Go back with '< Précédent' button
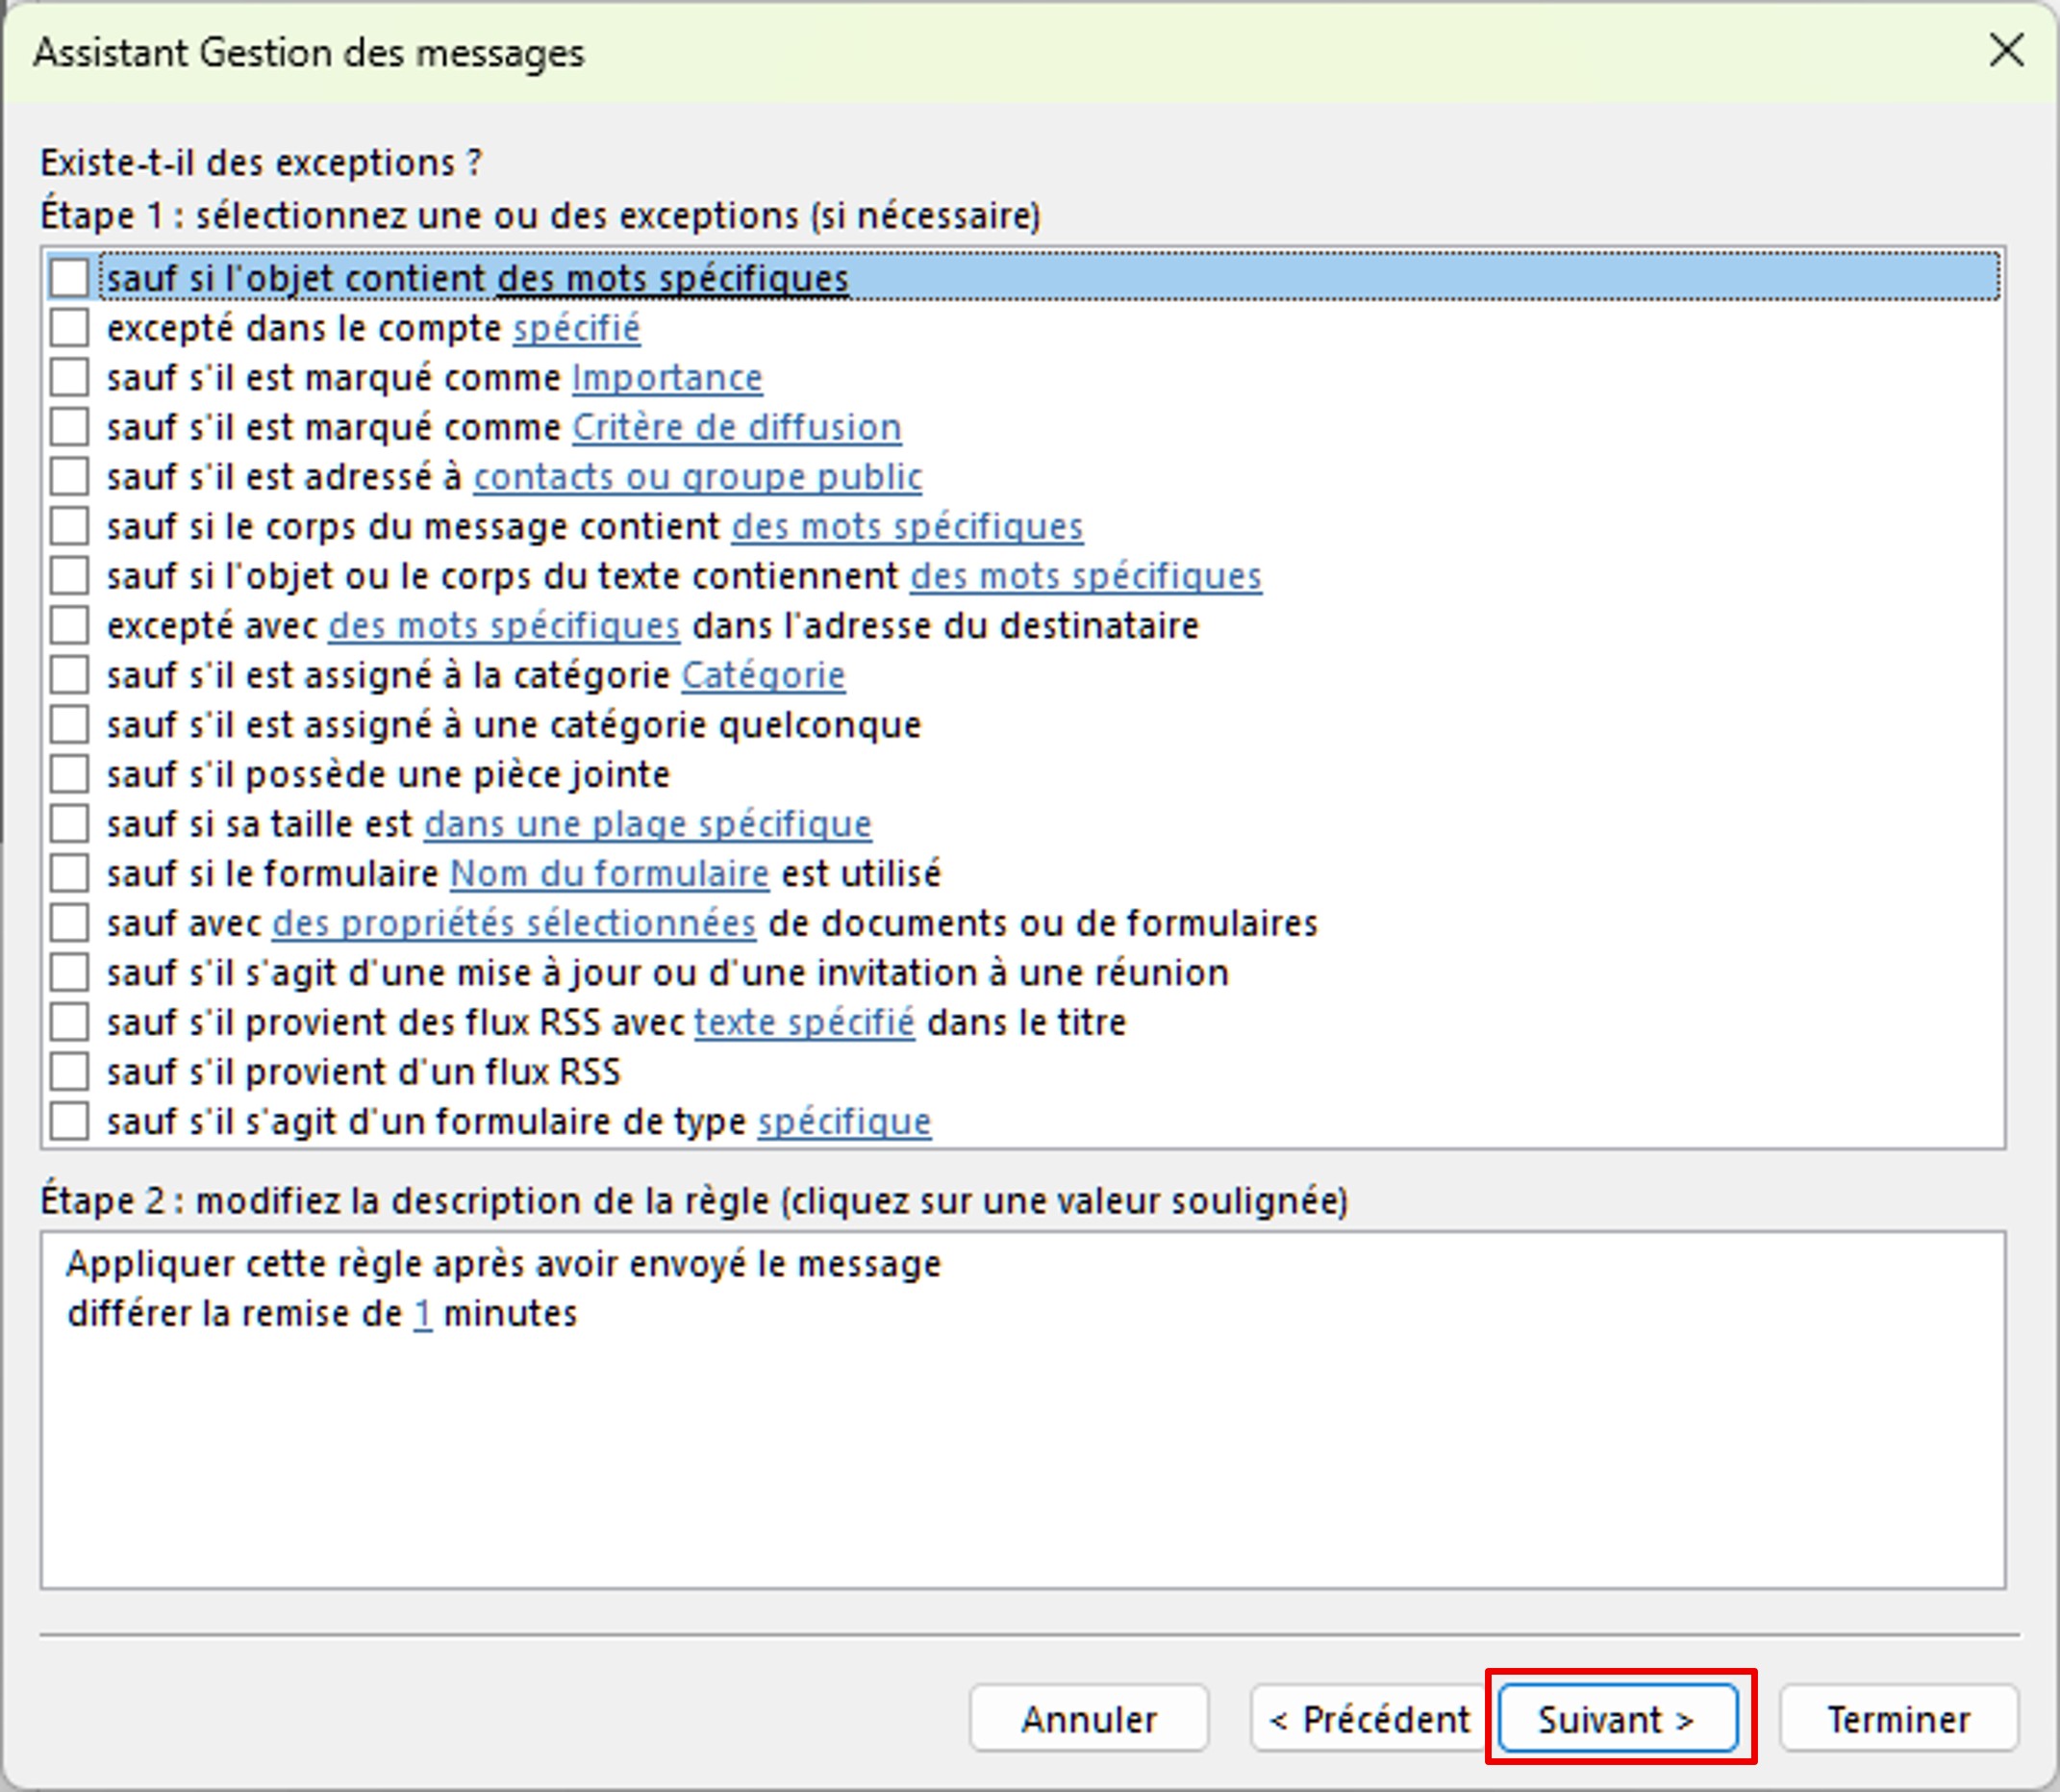Image resolution: width=2060 pixels, height=1792 pixels. [x=1368, y=1719]
